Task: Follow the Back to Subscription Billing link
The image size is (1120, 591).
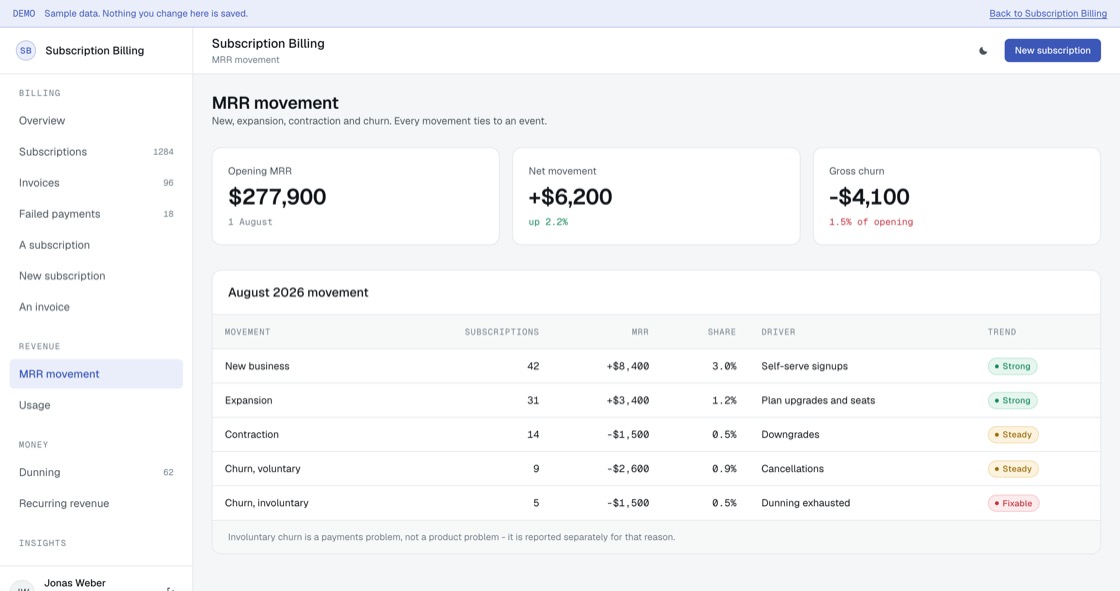Action: click(1048, 14)
